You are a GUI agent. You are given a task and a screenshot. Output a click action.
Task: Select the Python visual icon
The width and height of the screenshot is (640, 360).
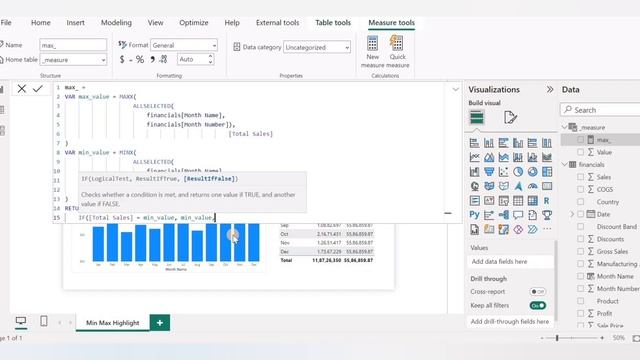point(474,215)
